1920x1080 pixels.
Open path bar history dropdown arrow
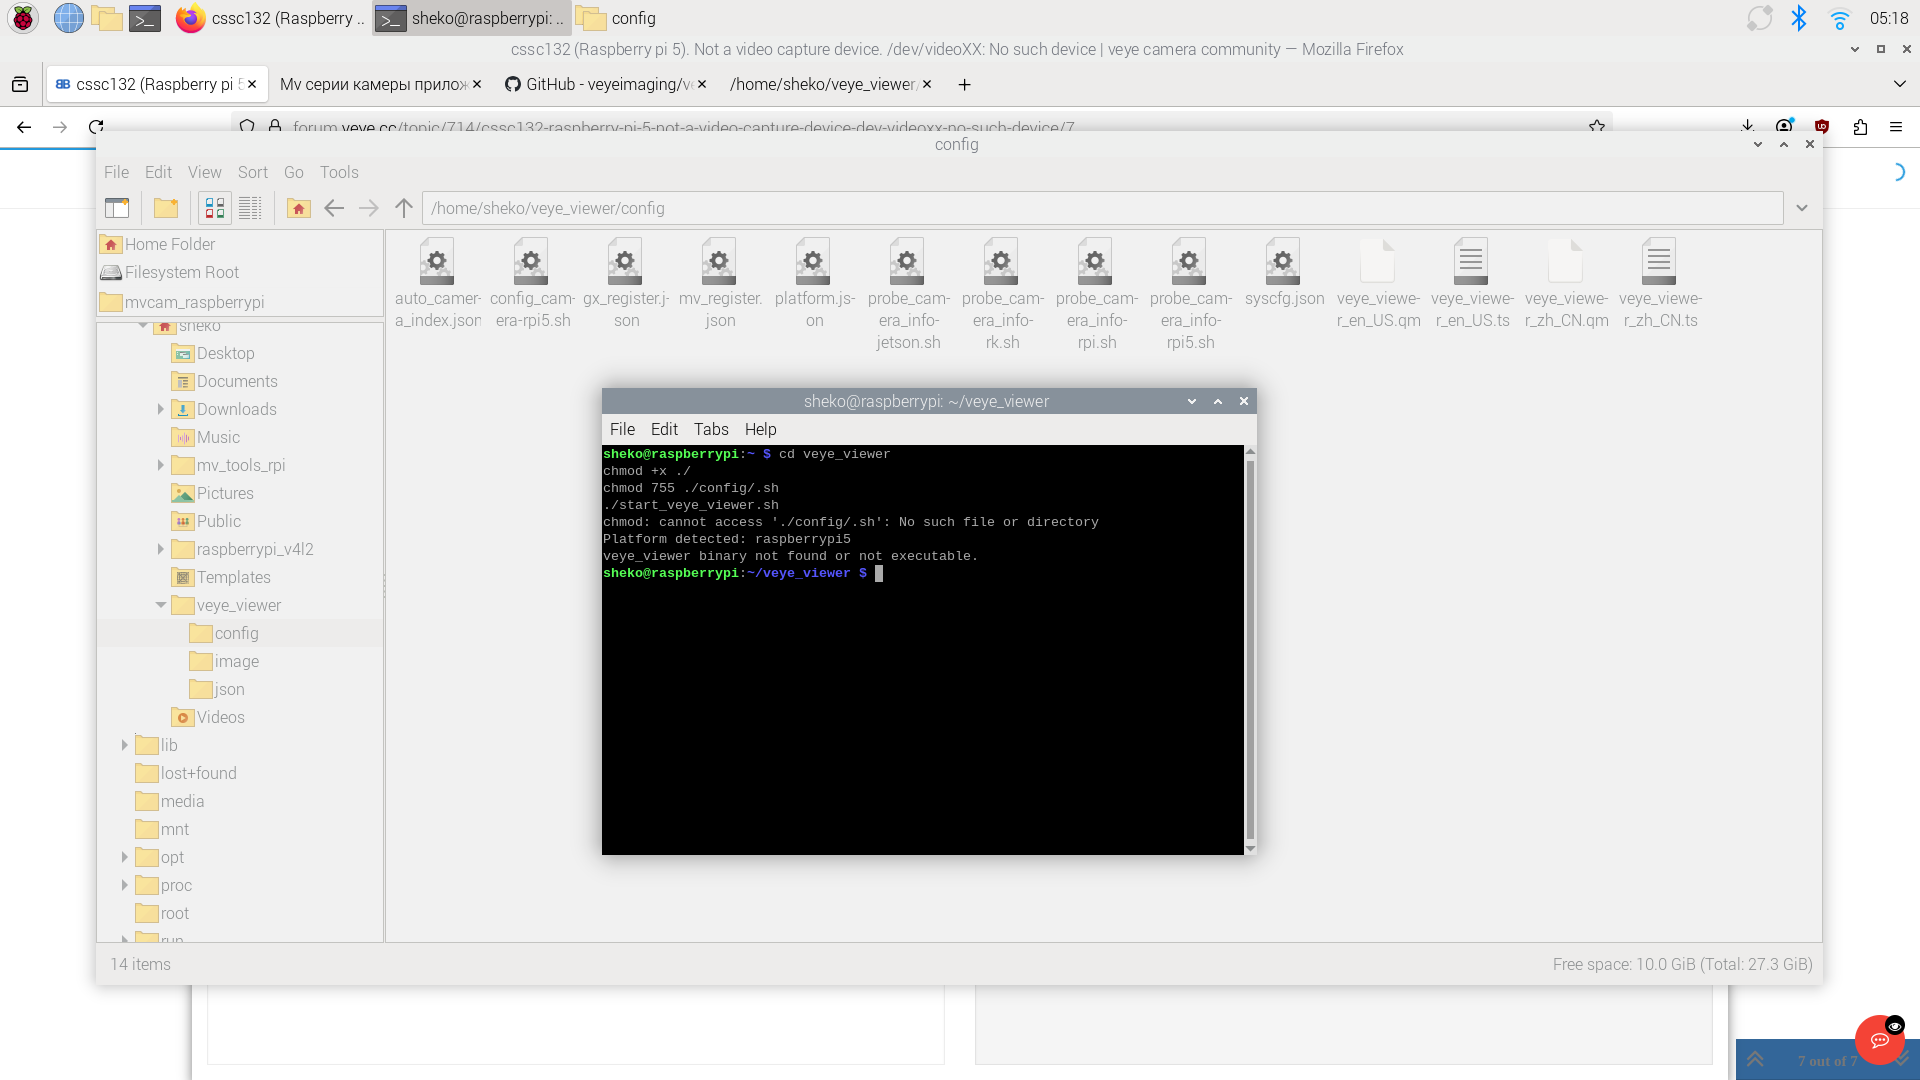(x=1801, y=208)
